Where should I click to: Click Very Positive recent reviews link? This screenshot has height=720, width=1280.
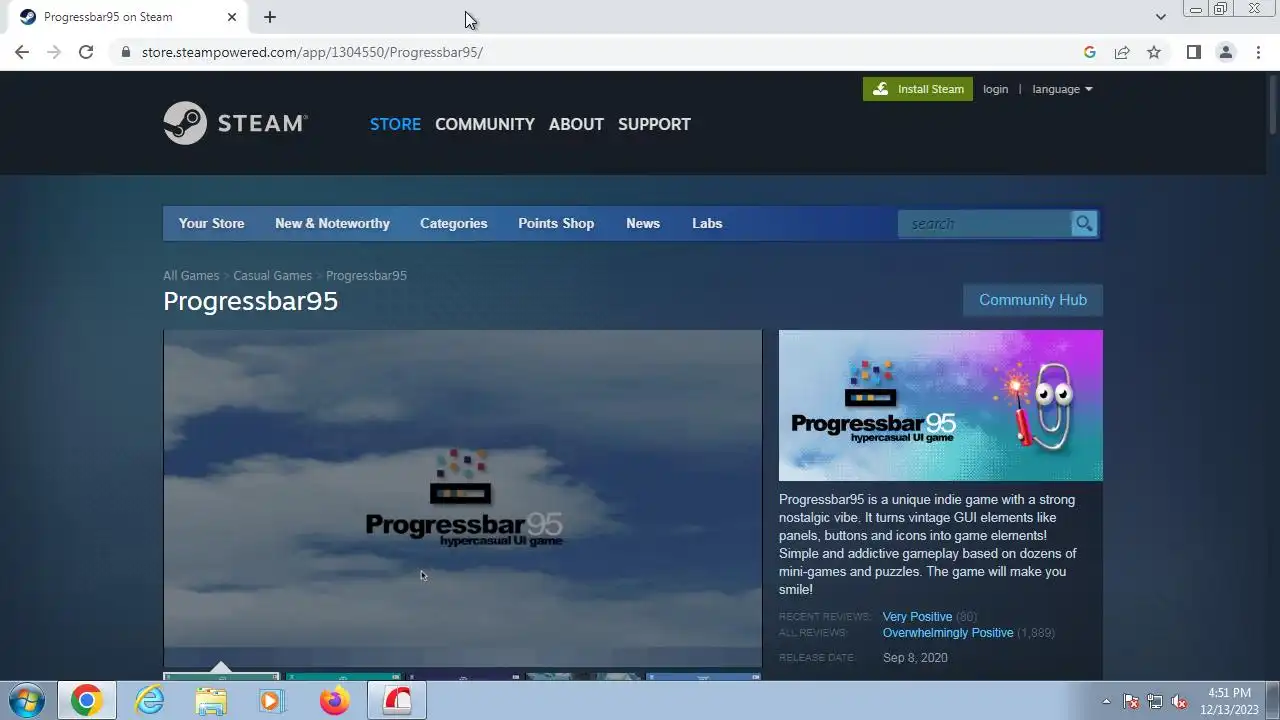(x=917, y=617)
